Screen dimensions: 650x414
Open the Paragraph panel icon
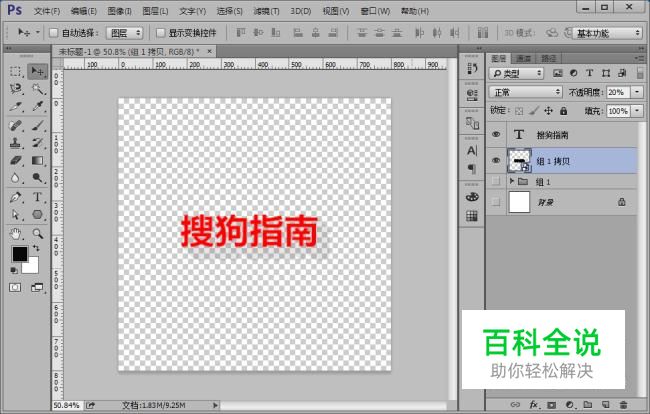coord(472,168)
